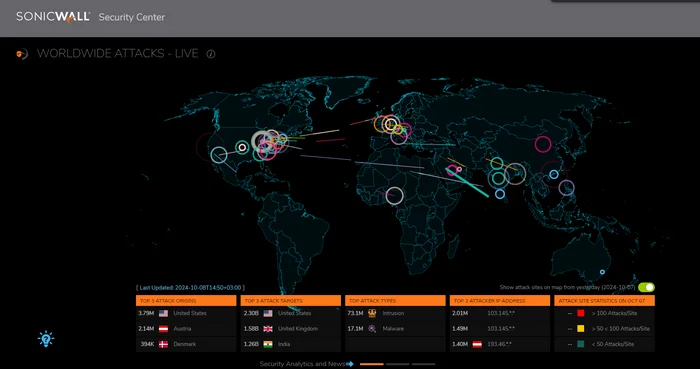Click the Security Center header title

coord(132,17)
